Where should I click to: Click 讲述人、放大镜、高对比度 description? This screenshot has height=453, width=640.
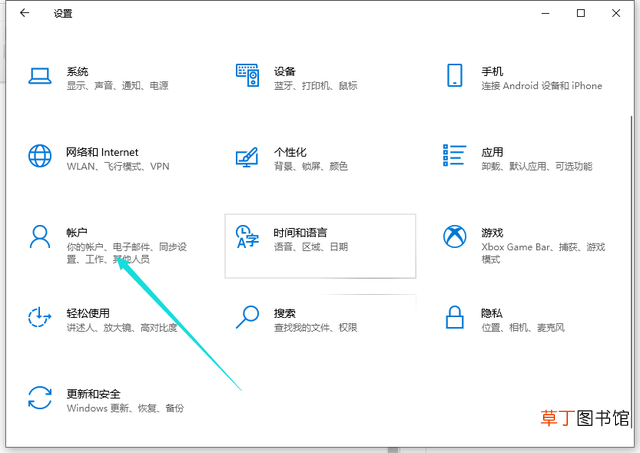pyautogui.click(x=122, y=327)
